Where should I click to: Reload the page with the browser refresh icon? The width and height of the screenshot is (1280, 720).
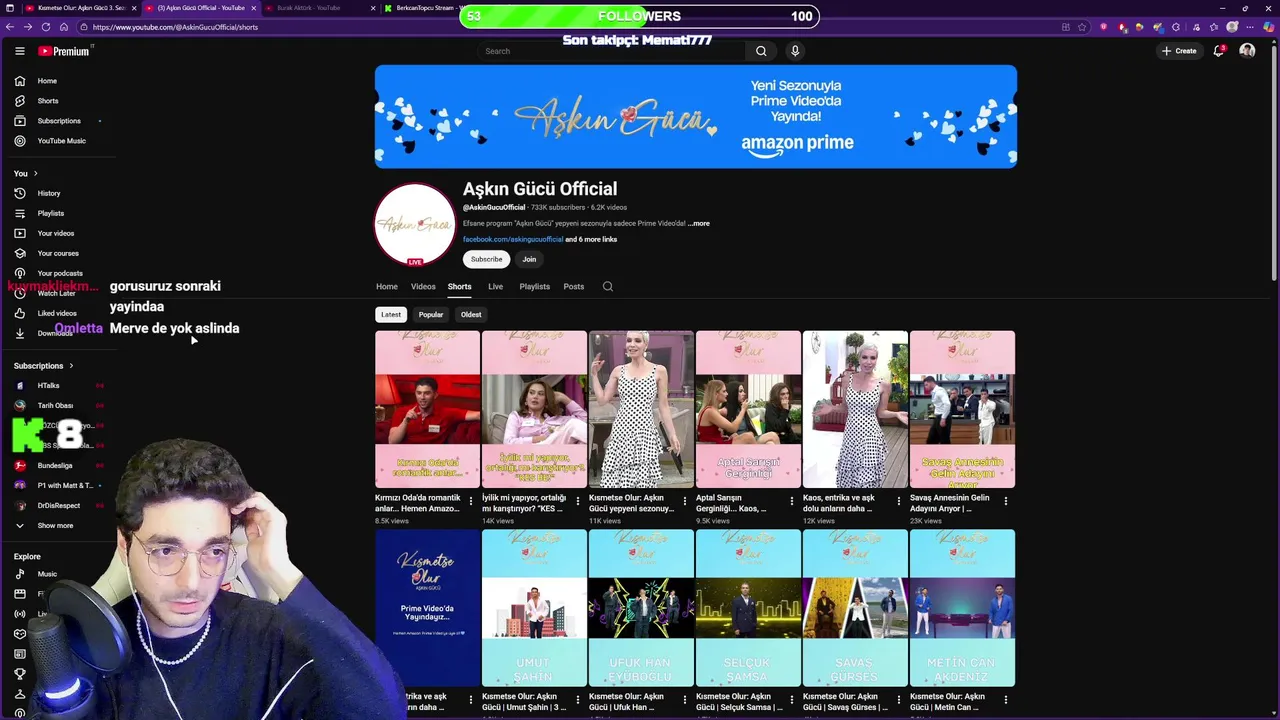coord(46,27)
